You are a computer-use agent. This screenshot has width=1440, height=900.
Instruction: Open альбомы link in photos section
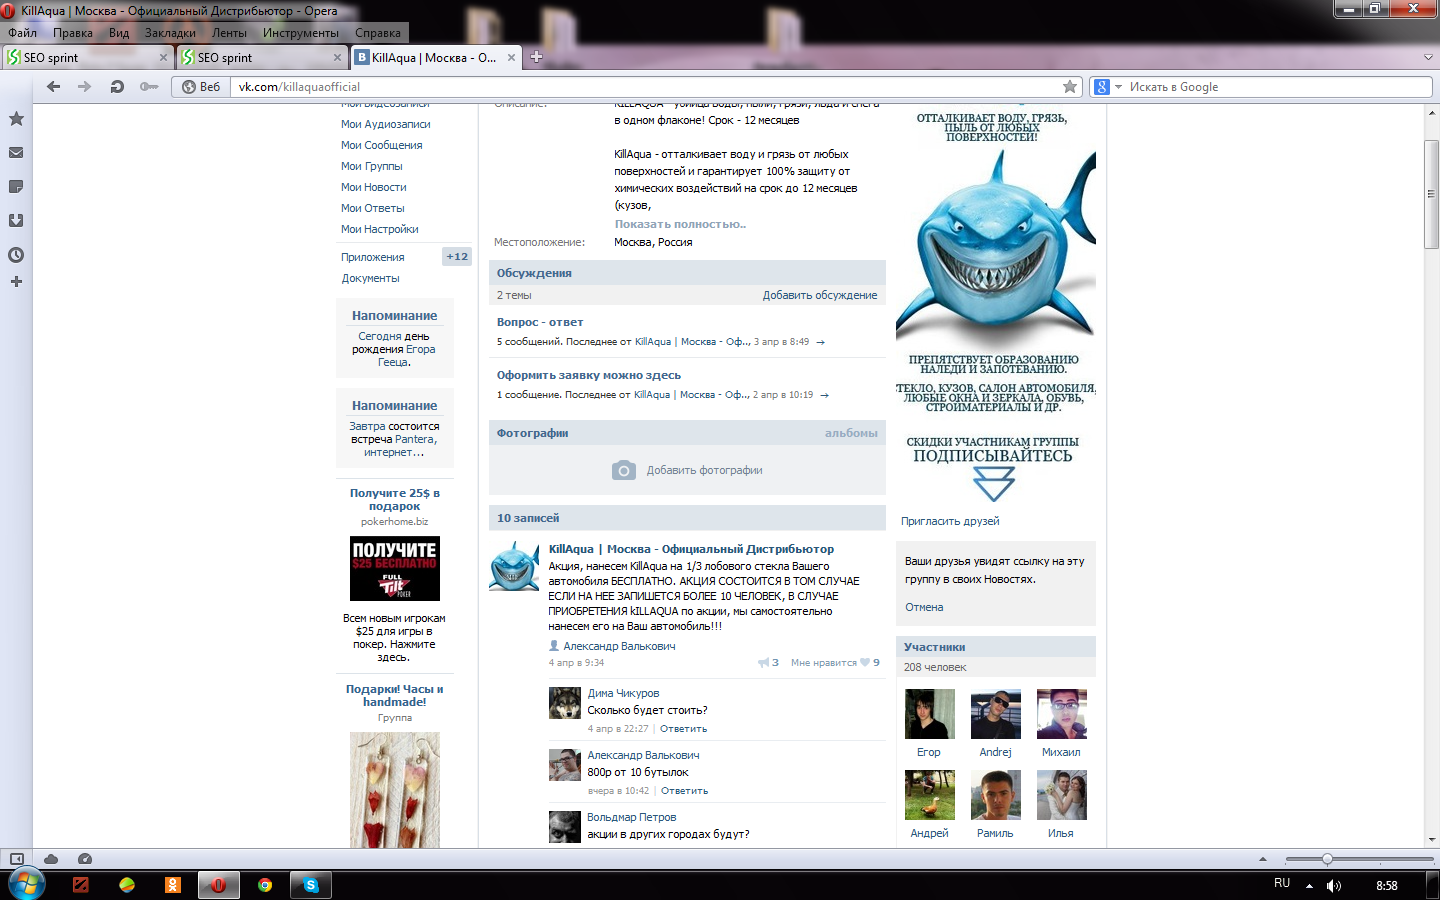851,433
